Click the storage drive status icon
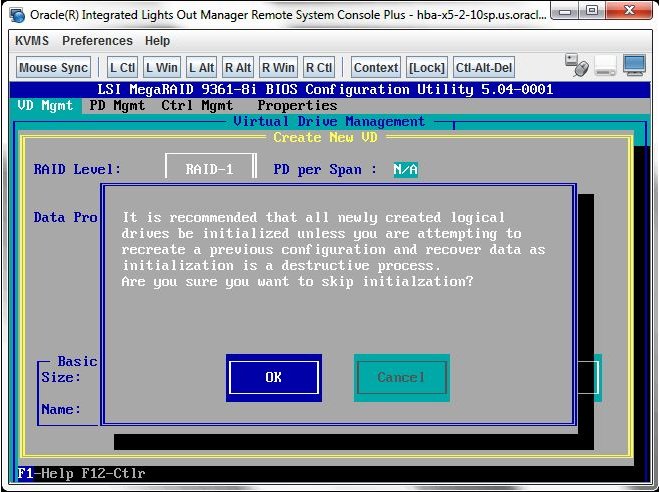 (605, 66)
